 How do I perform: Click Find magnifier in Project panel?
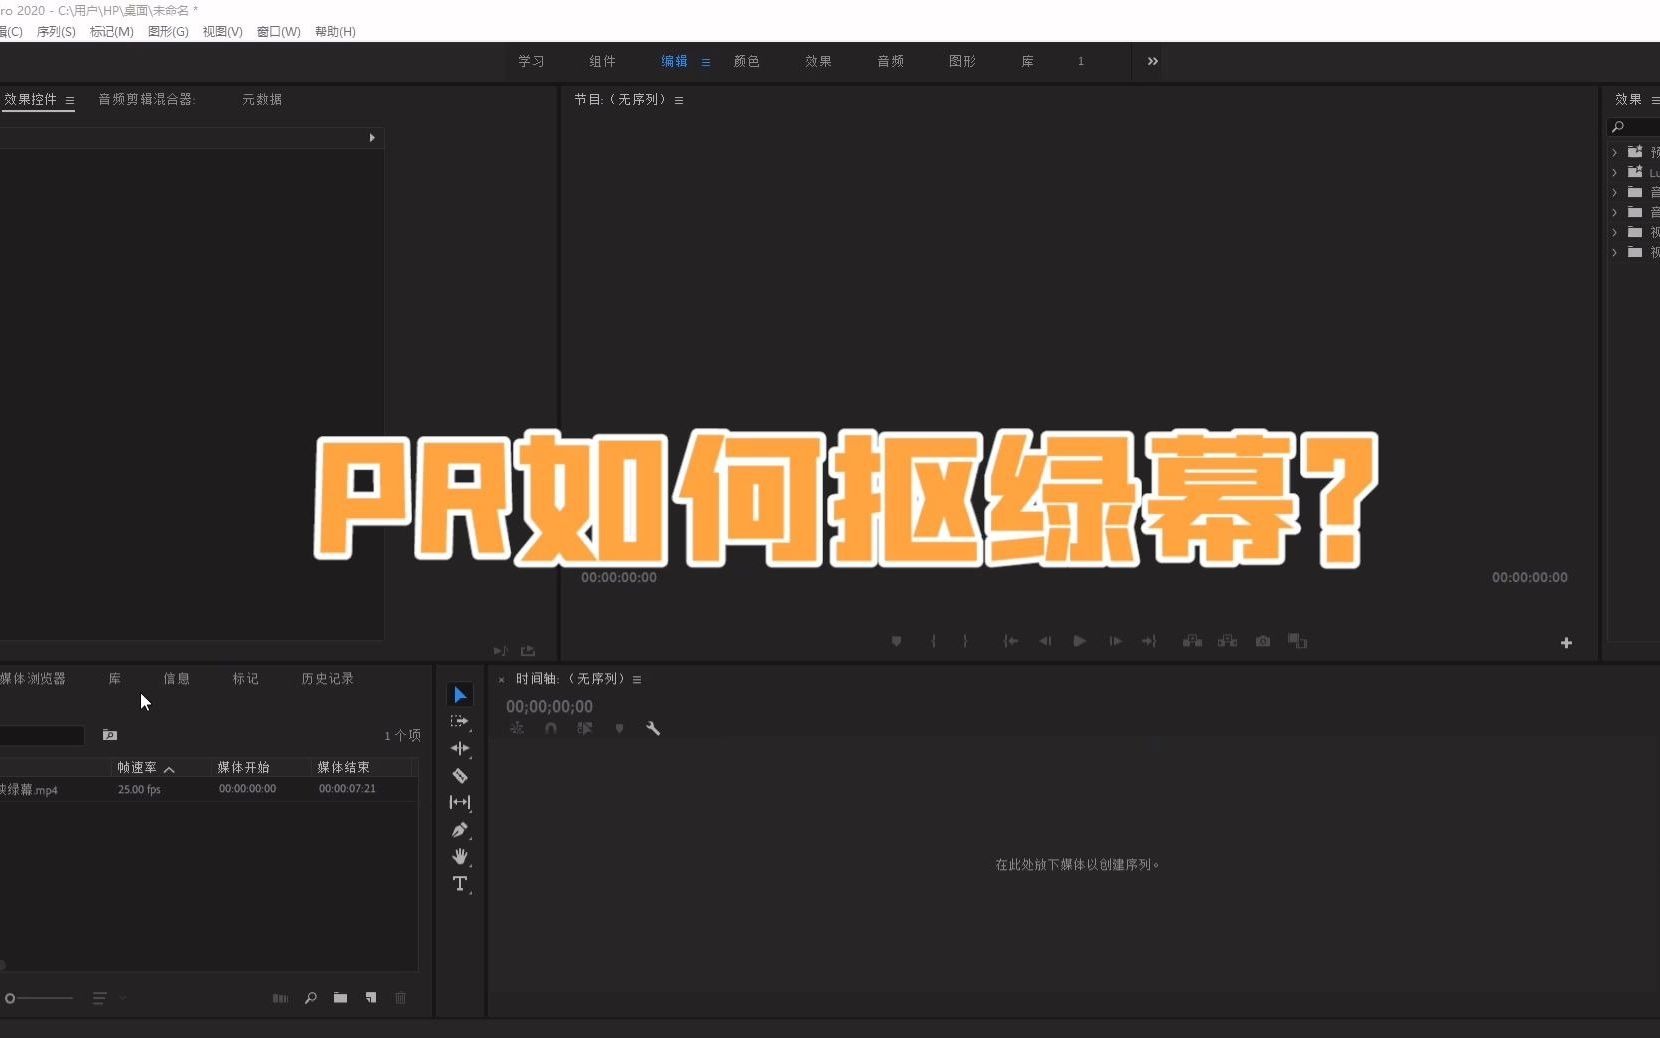(x=311, y=998)
